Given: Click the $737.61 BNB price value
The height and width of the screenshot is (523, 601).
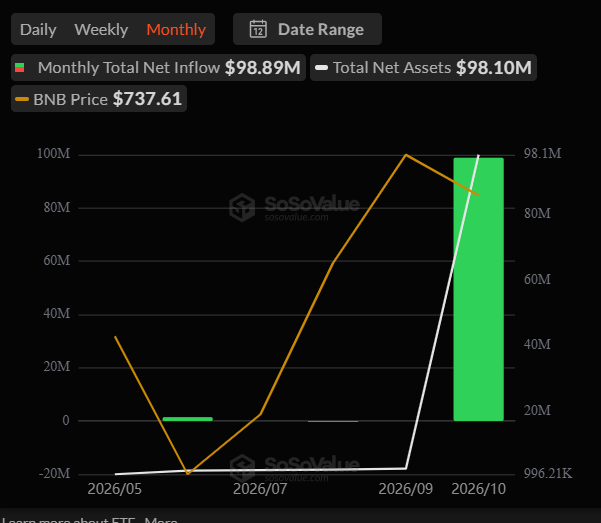Looking at the screenshot, I should 147,99.
